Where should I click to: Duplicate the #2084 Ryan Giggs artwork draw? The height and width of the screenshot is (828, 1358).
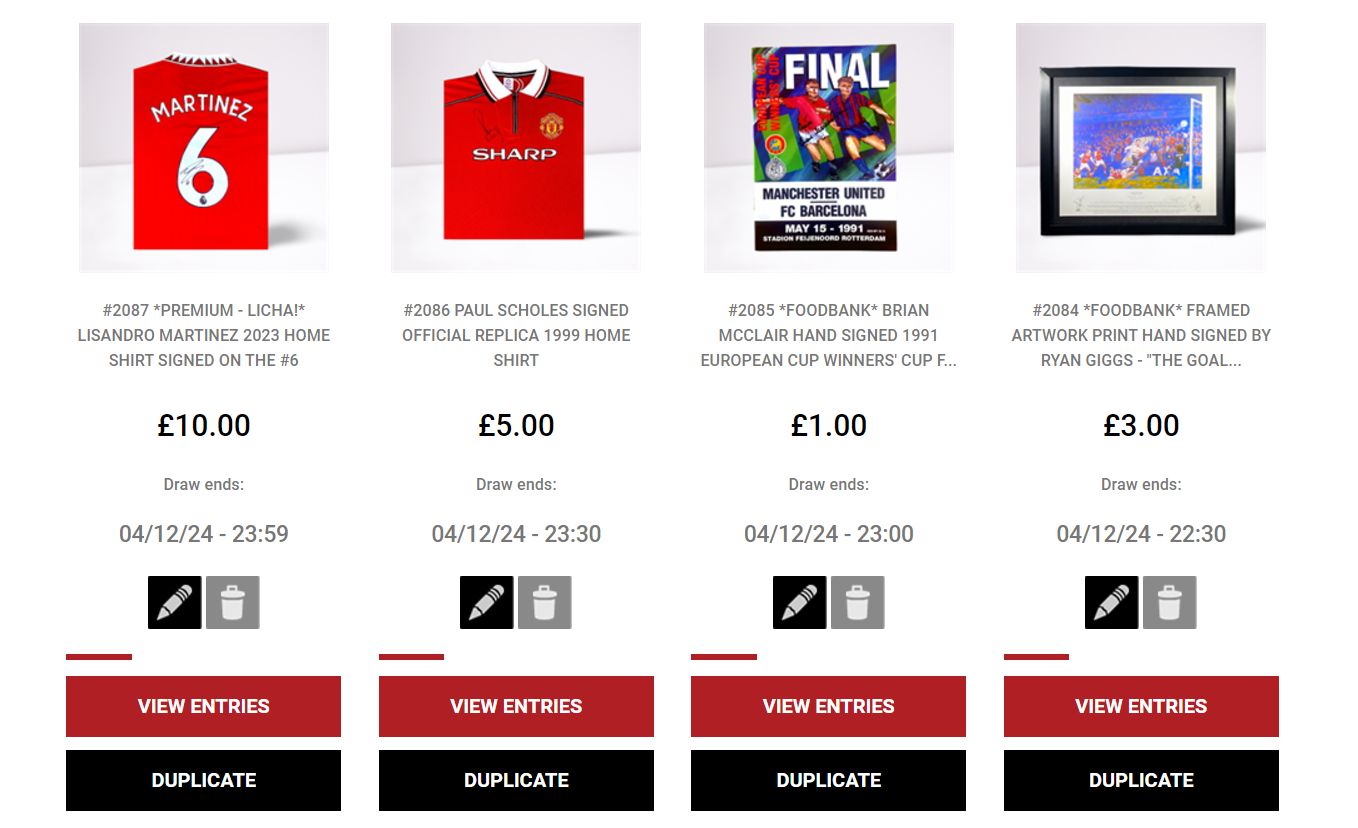1141,780
